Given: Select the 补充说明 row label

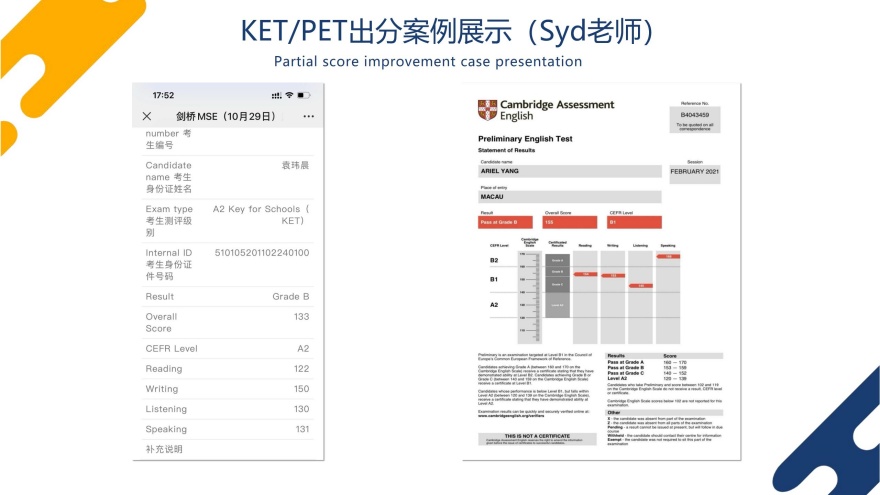Looking at the screenshot, I should click(x=164, y=449).
